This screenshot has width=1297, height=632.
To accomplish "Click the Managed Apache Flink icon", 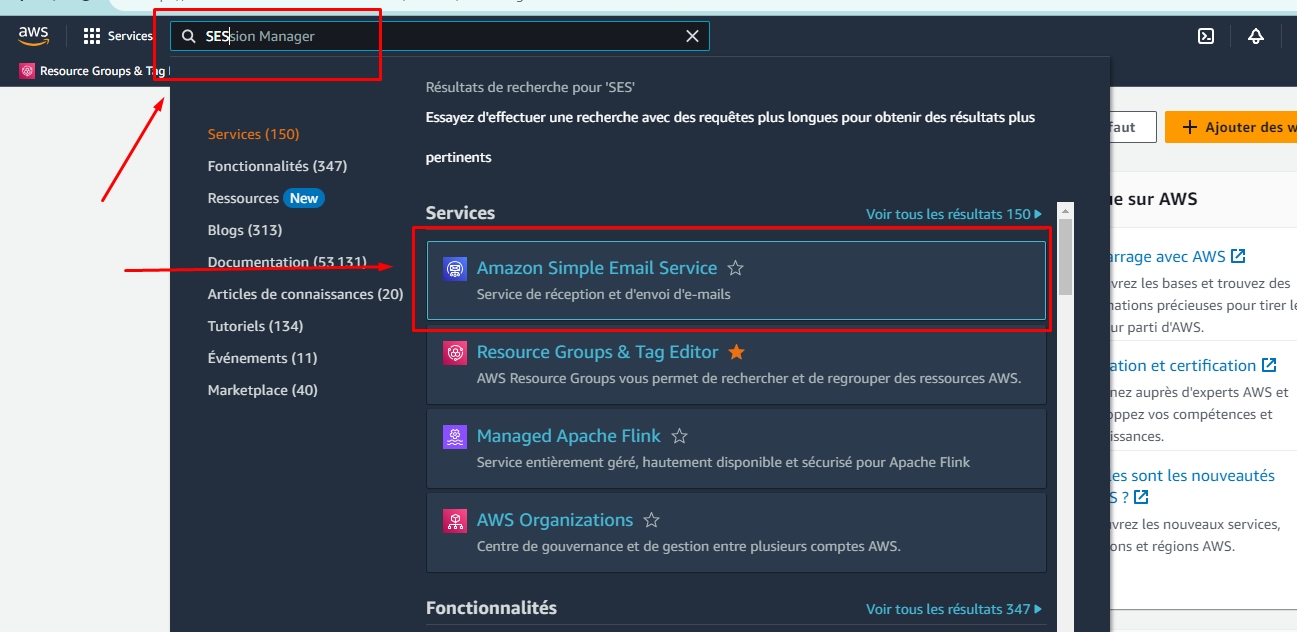I will pos(455,437).
